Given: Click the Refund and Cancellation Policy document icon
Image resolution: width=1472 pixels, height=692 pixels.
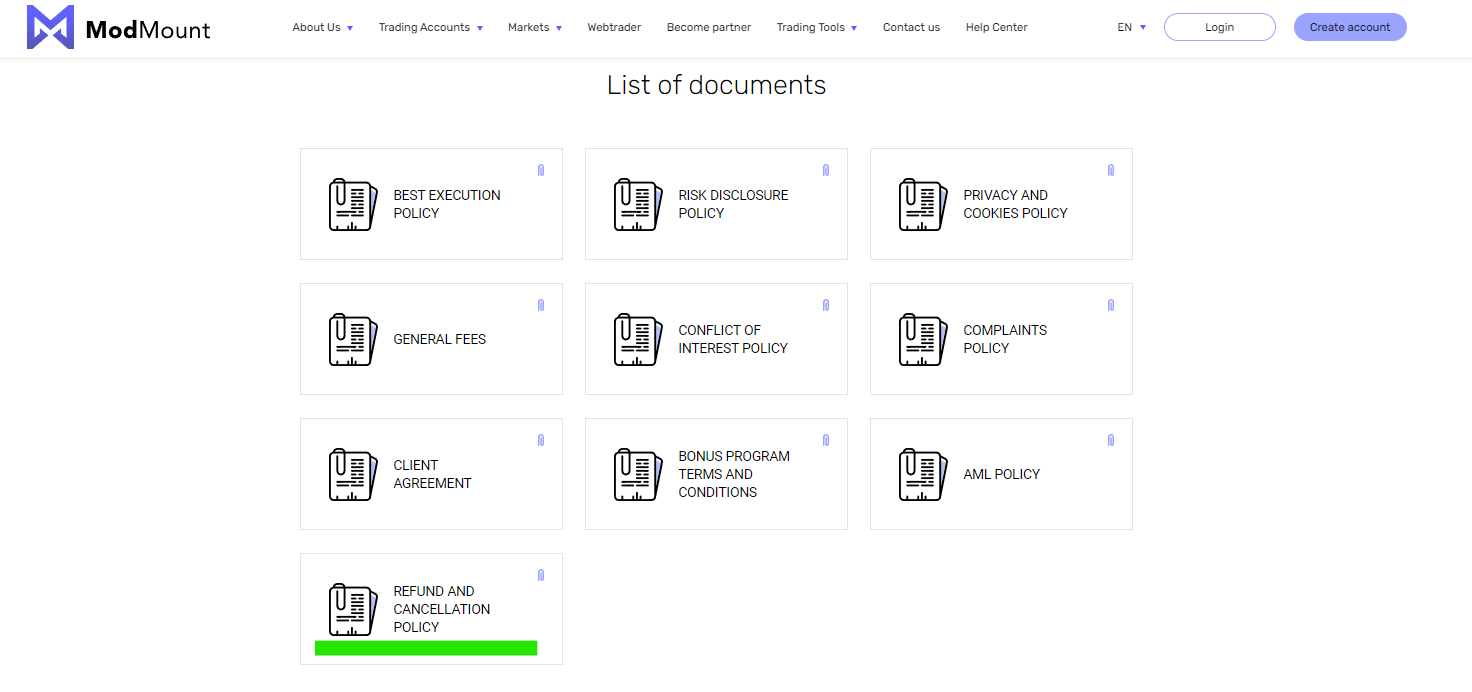Looking at the screenshot, I should coord(354,609).
